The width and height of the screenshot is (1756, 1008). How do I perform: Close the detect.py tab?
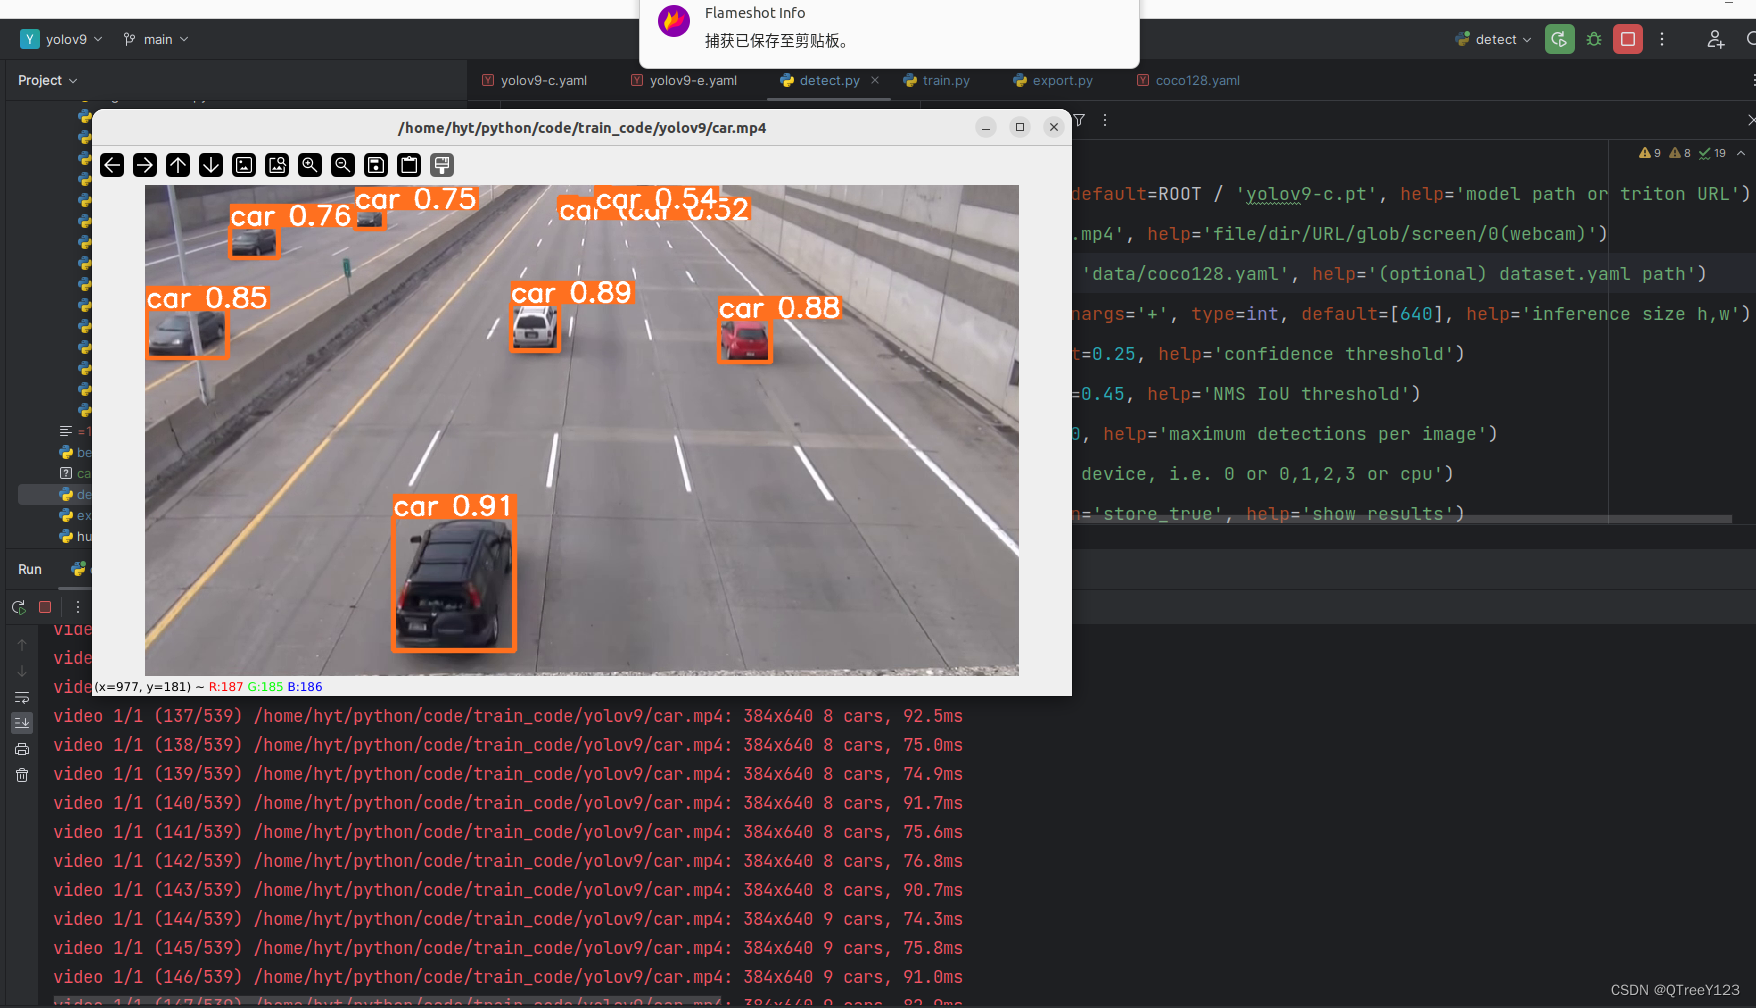(875, 80)
